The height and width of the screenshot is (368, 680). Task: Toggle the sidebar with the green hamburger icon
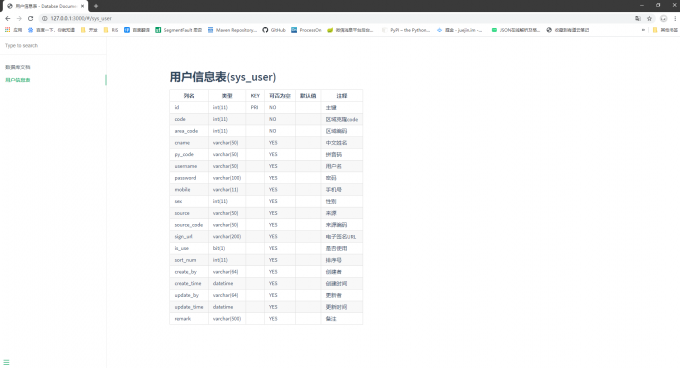tap(6, 362)
